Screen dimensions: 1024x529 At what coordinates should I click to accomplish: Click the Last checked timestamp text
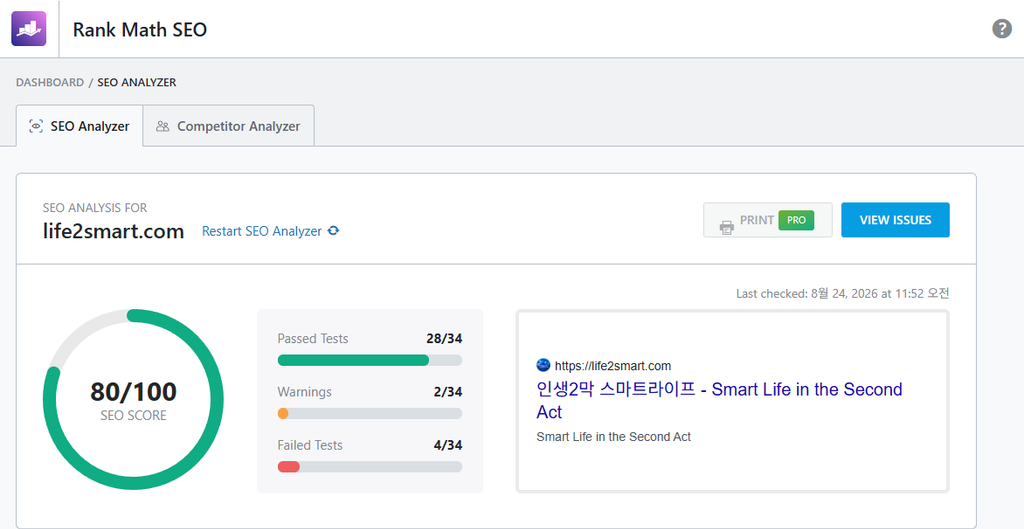click(842, 294)
